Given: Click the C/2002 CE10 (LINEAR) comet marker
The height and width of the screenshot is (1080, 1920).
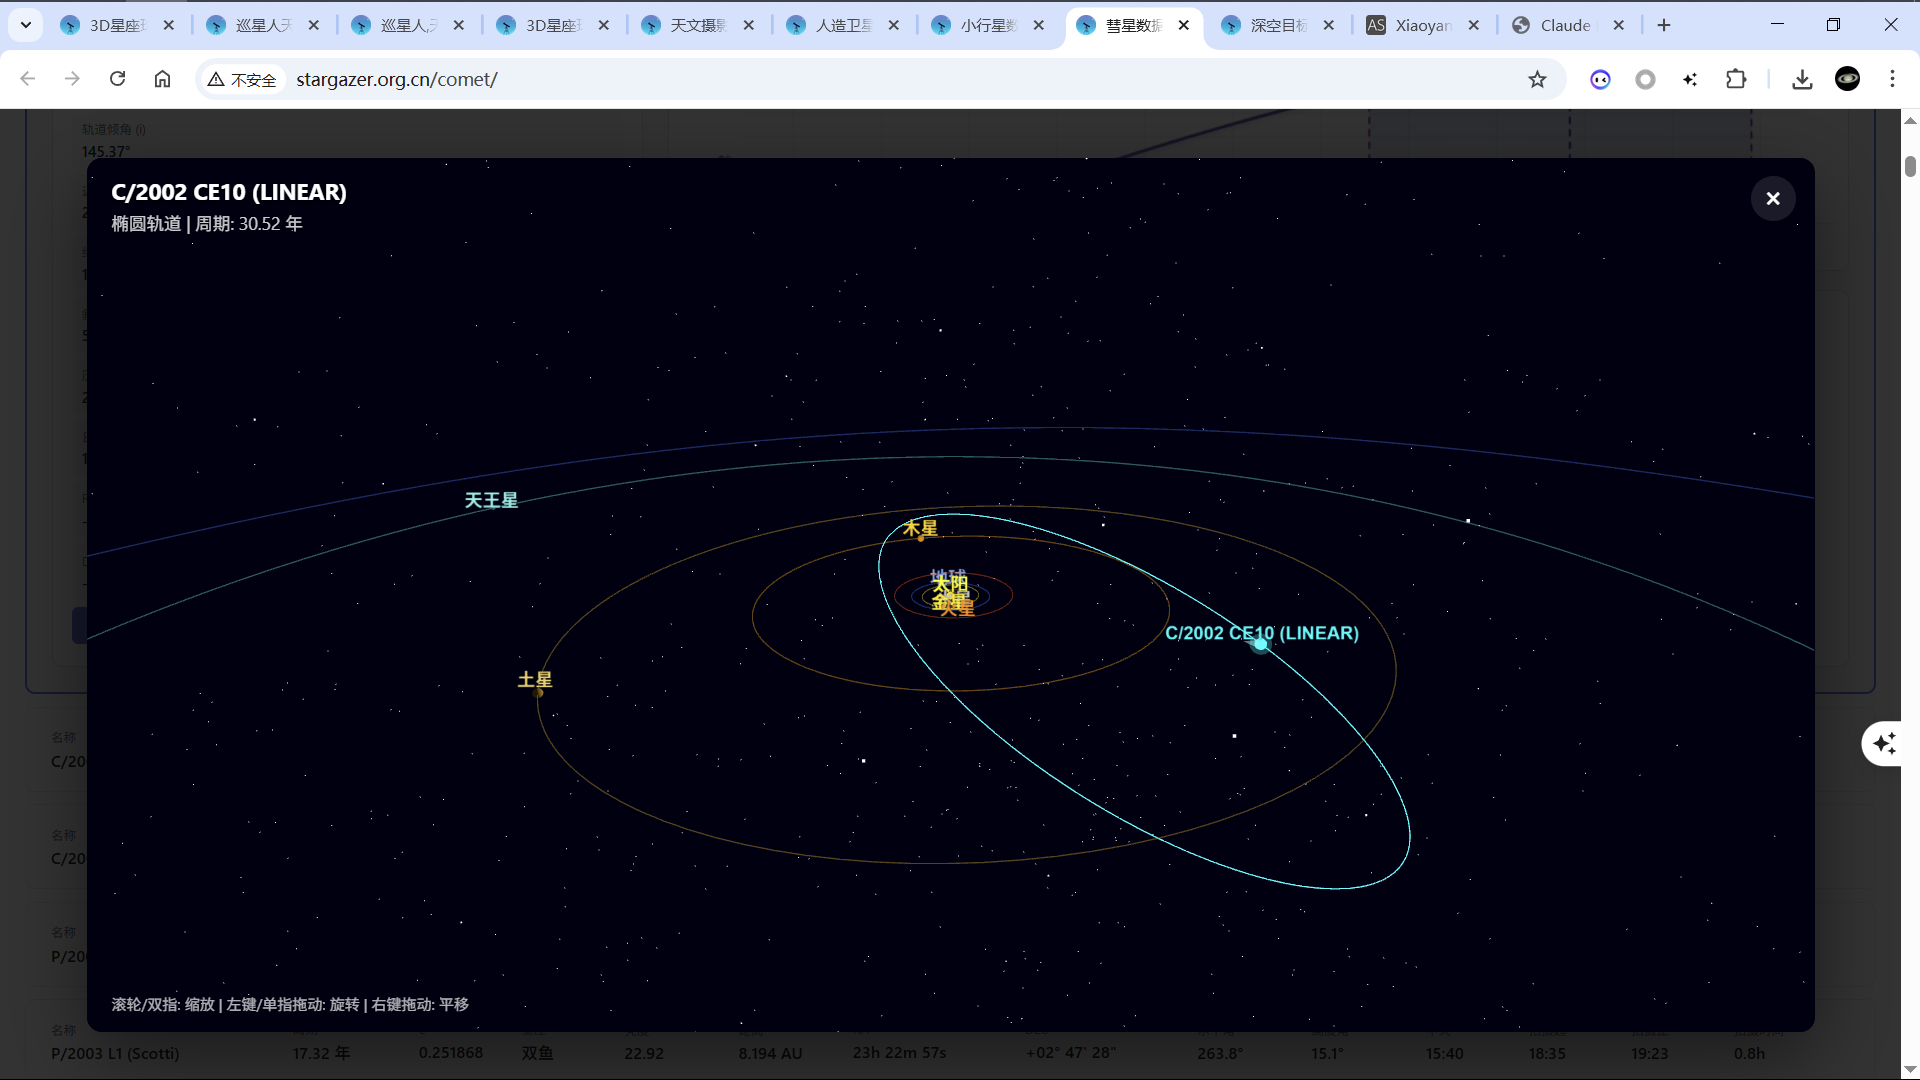Looking at the screenshot, I should click(1260, 645).
